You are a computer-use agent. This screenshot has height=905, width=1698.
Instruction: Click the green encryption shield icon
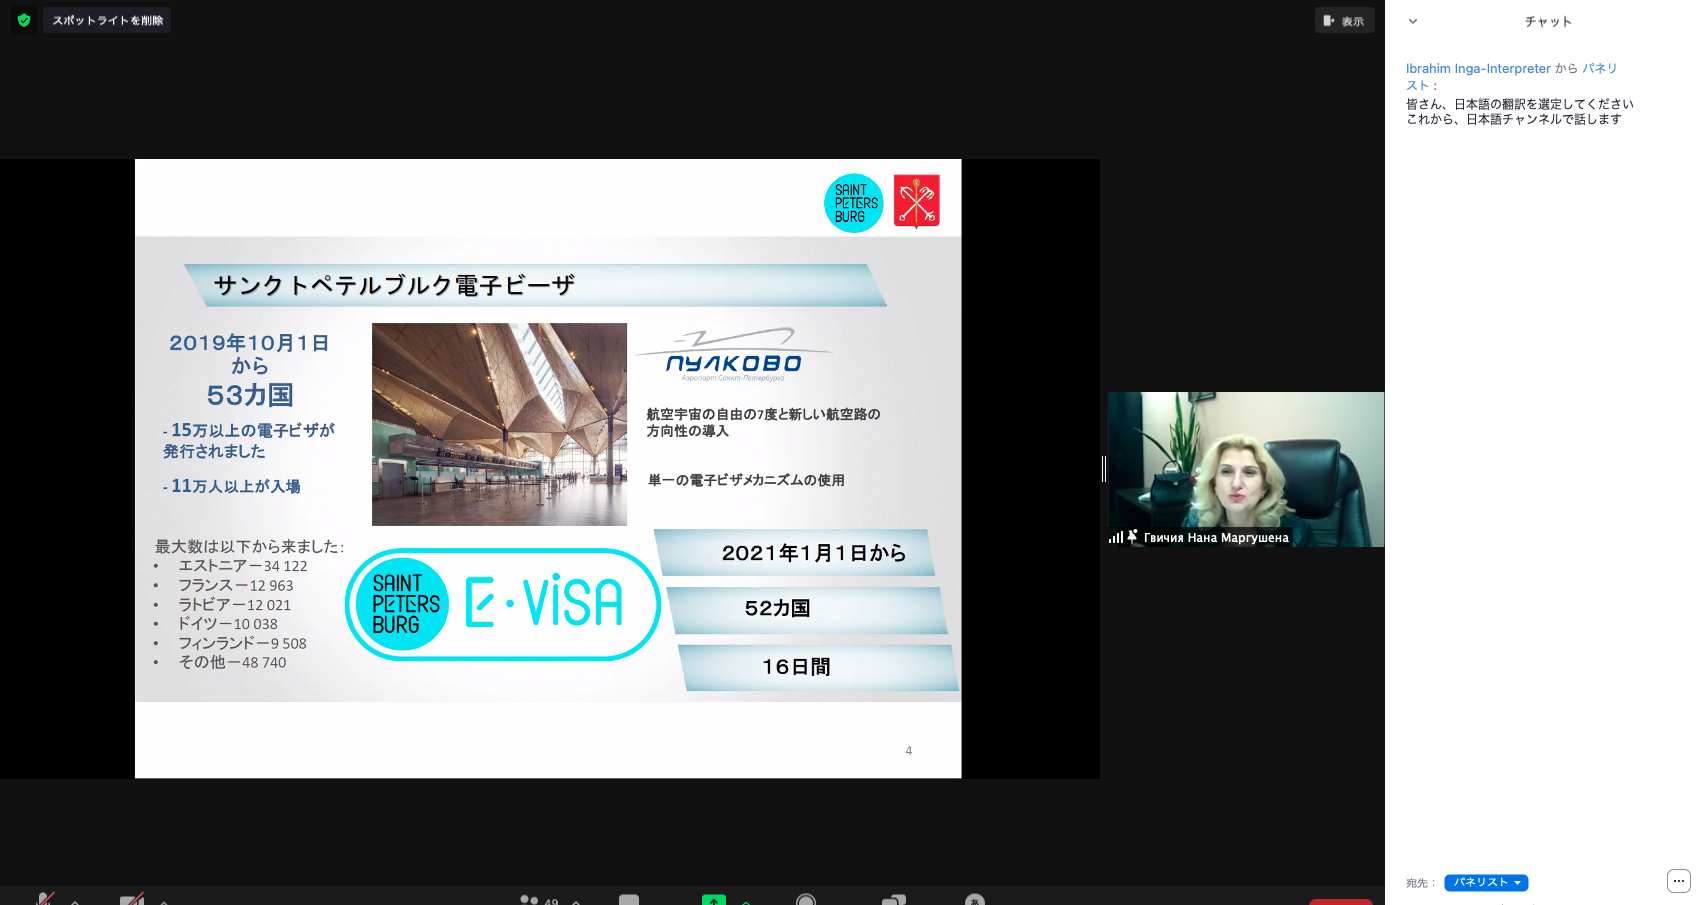click(24, 20)
